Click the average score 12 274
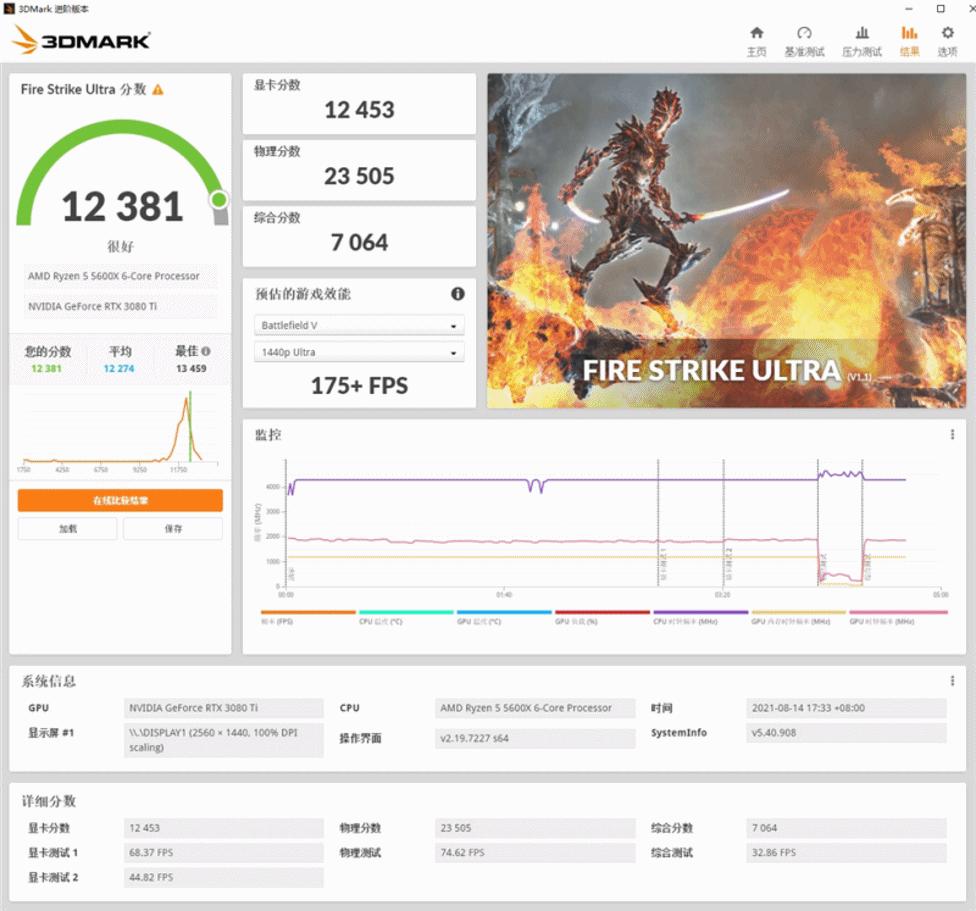The height and width of the screenshot is (911, 976). (119, 368)
